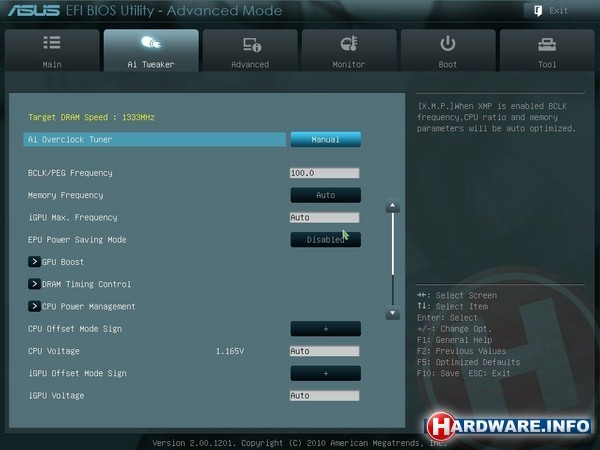The height and width of the screenshot is (450, 600).
Task: Click the Version 2.00.1201 copyright text
Action: (300, 443)
